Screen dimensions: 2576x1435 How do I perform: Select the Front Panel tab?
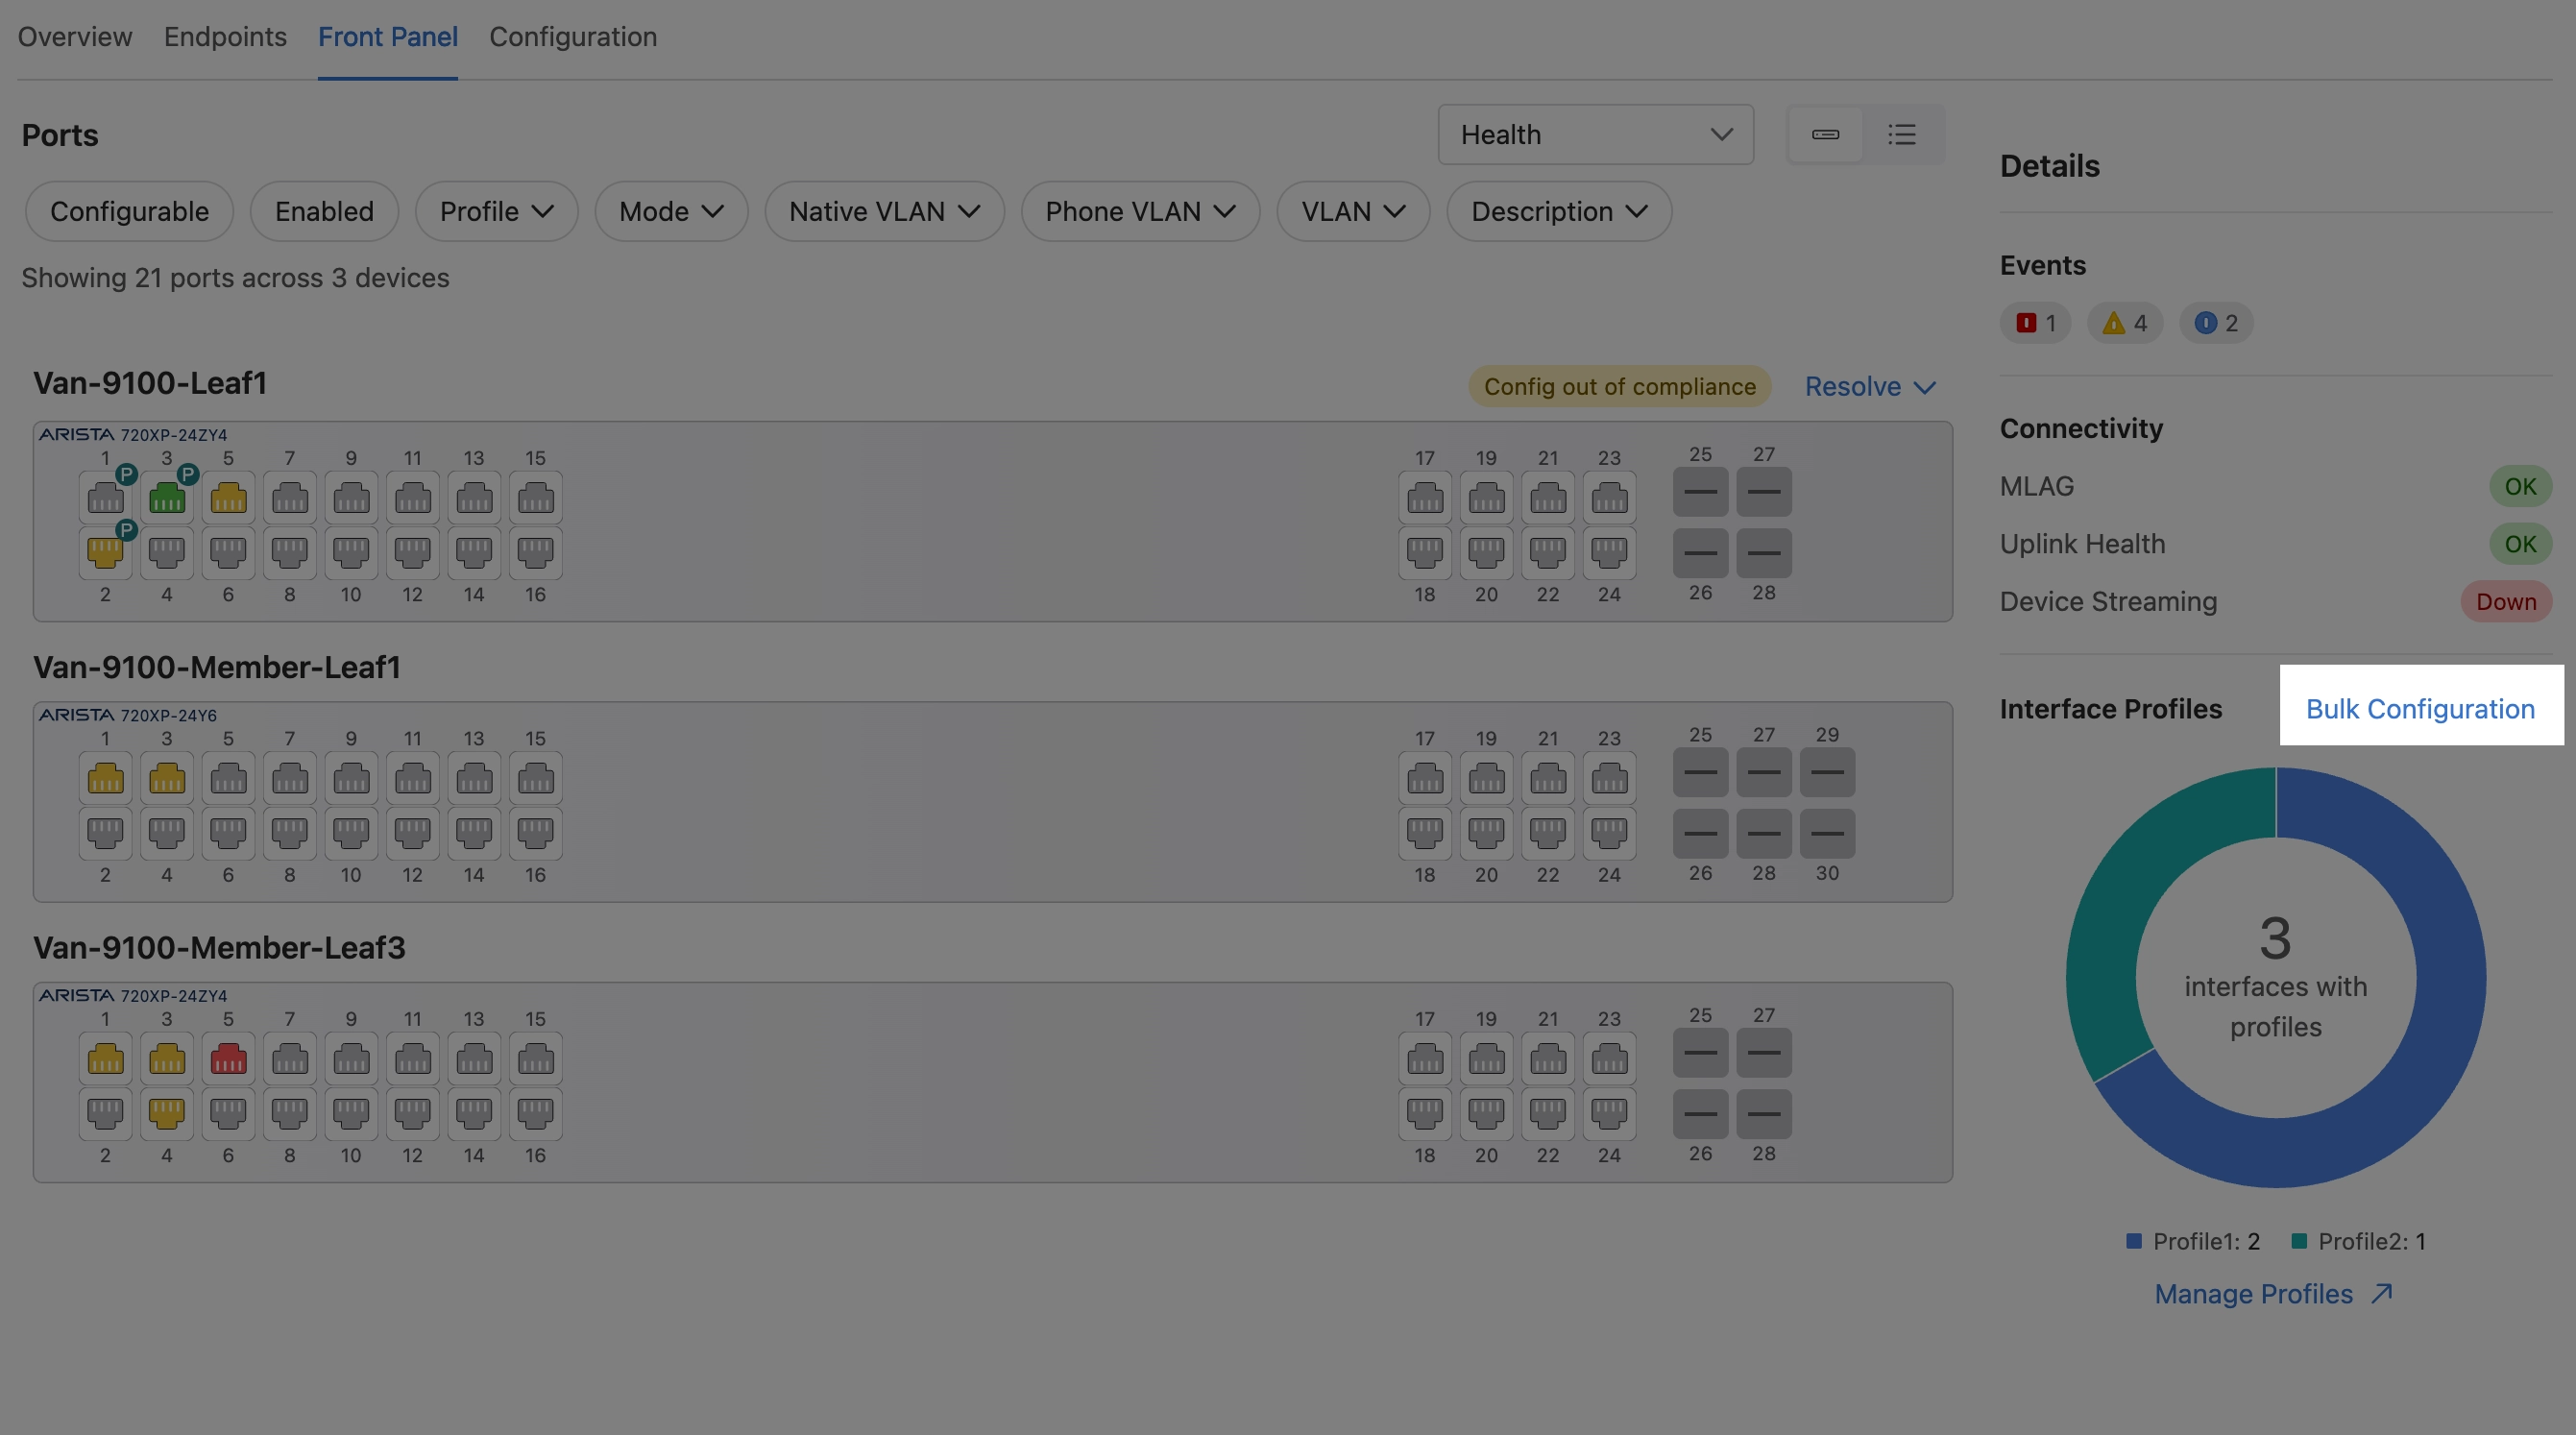[388, 37]
